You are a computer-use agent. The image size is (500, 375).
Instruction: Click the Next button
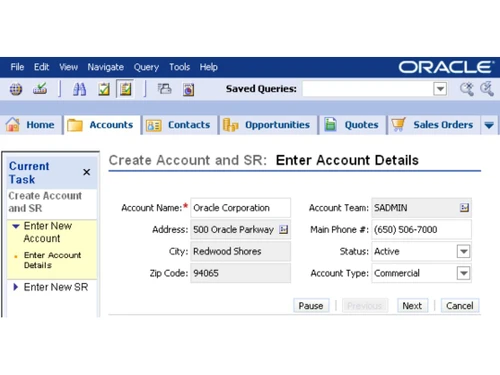click(412, 306)
